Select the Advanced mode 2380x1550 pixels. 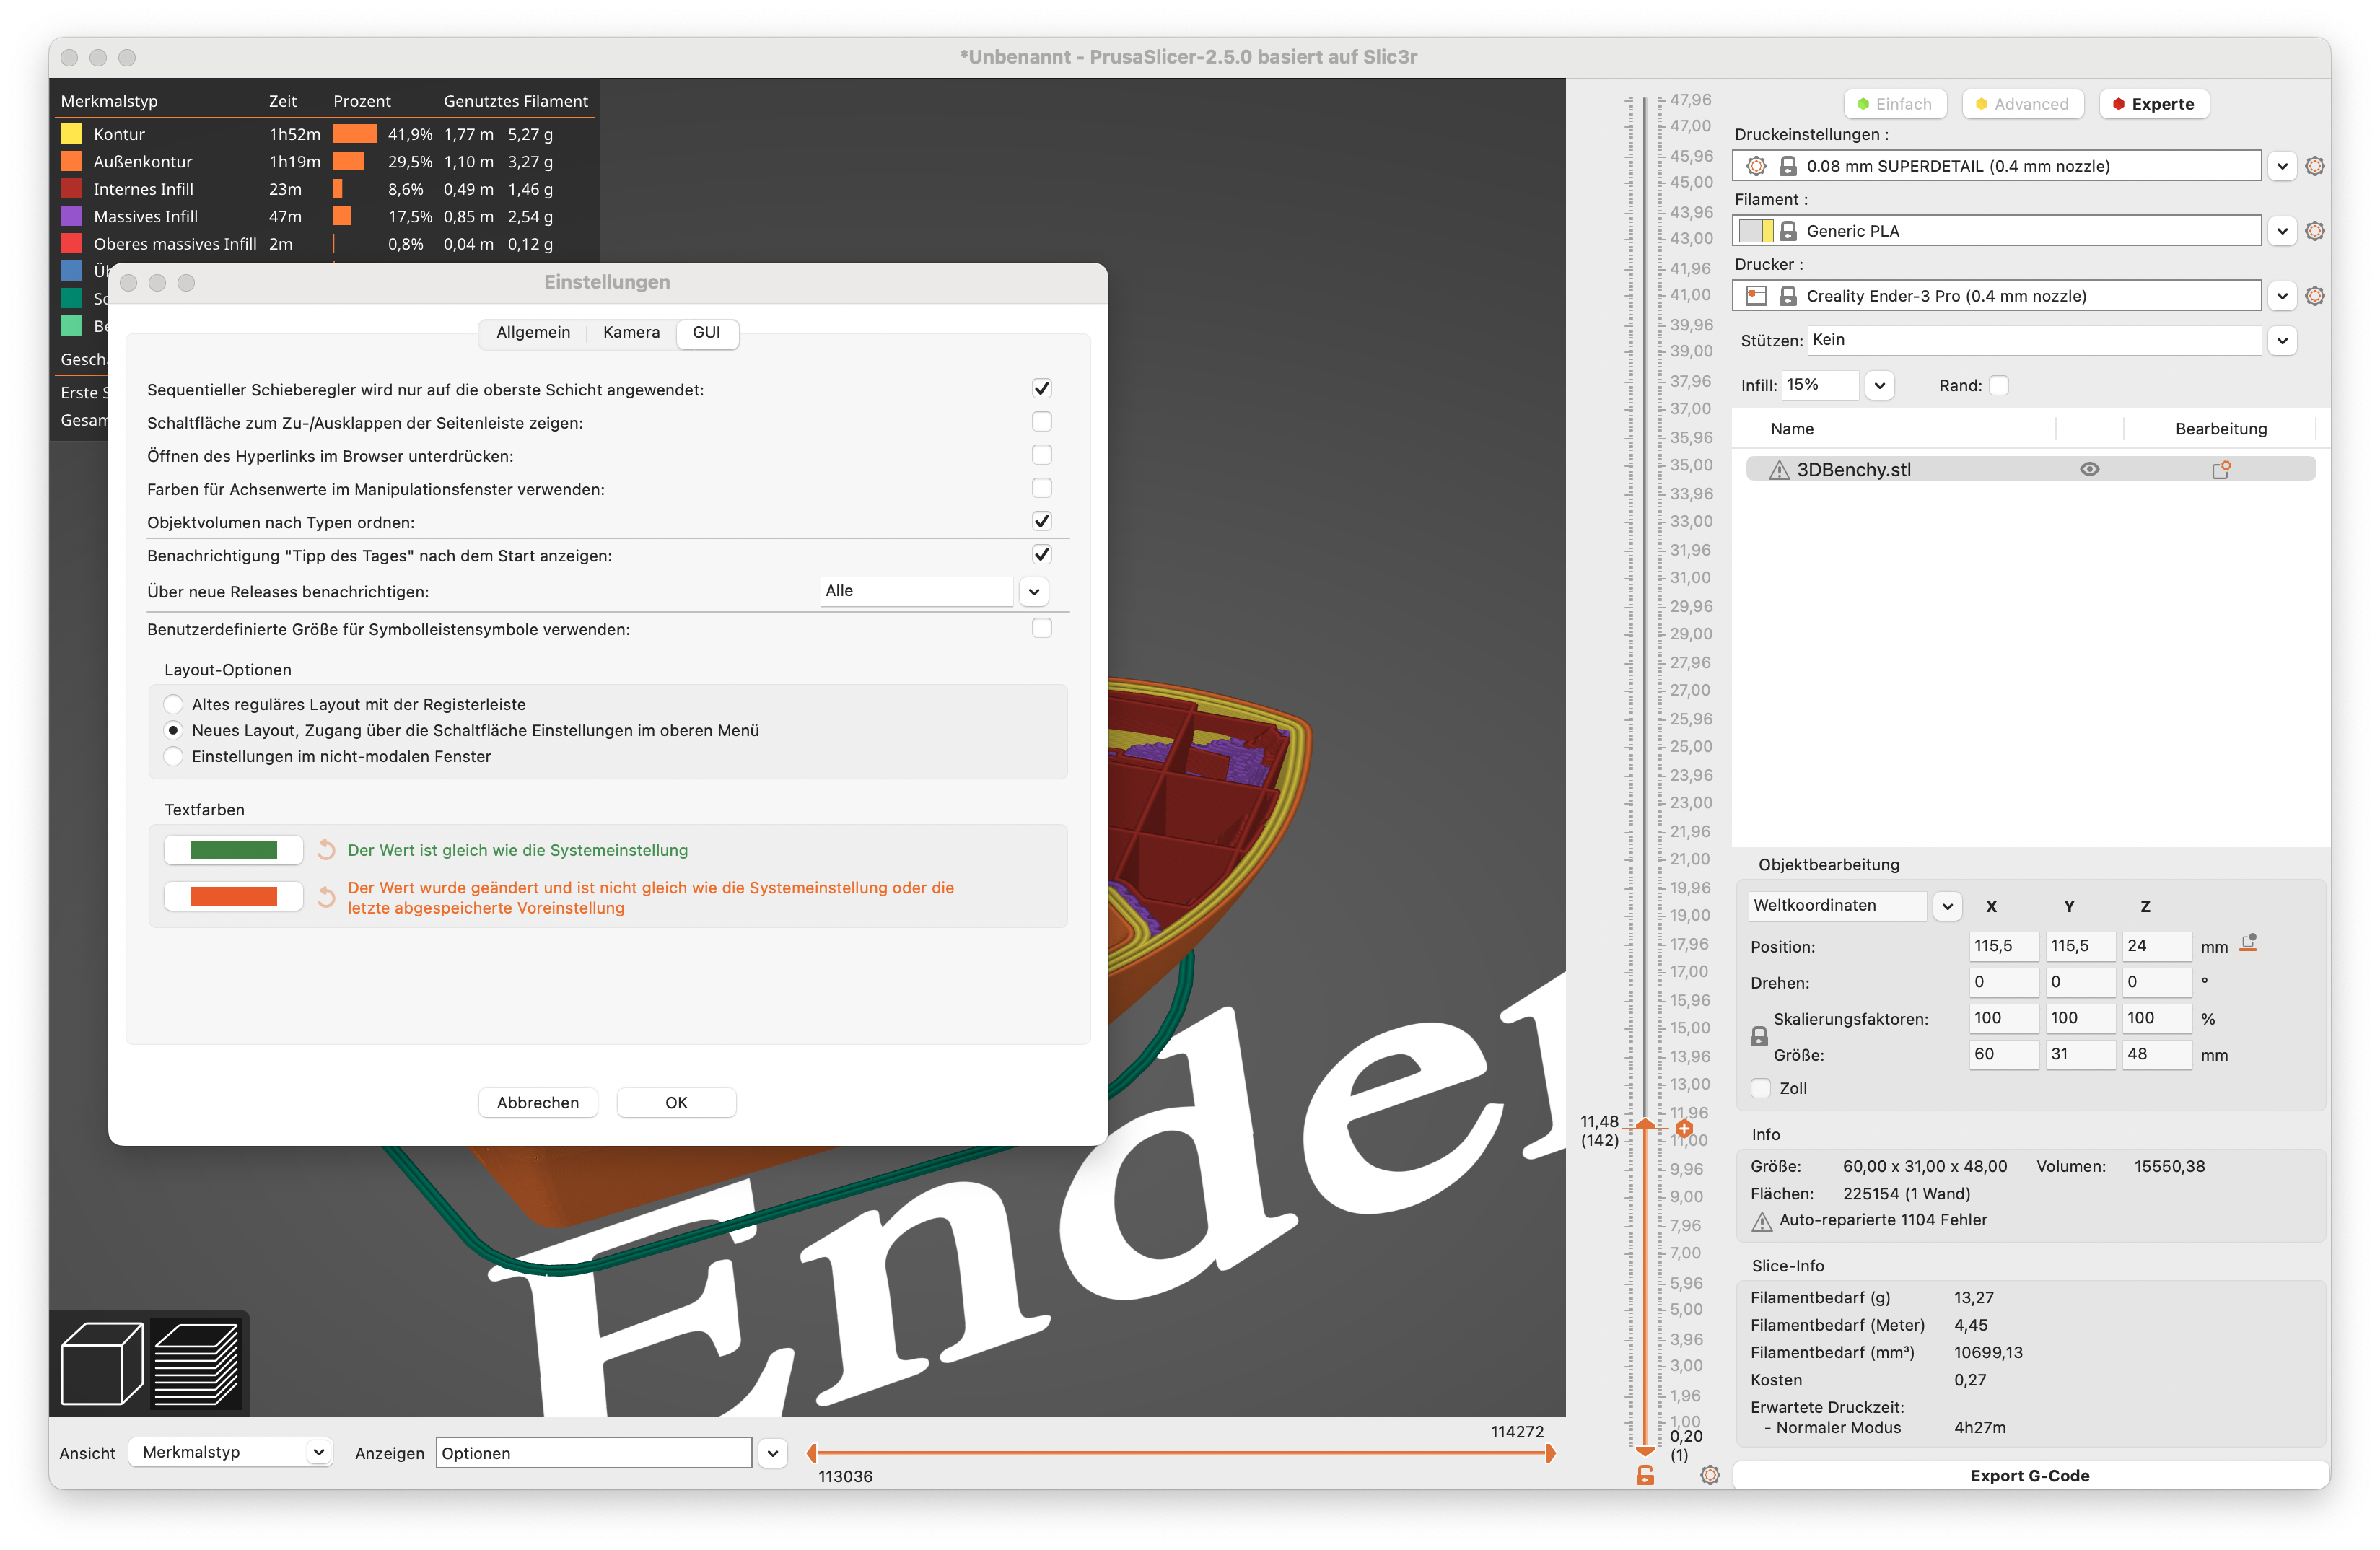(2022, 104)
